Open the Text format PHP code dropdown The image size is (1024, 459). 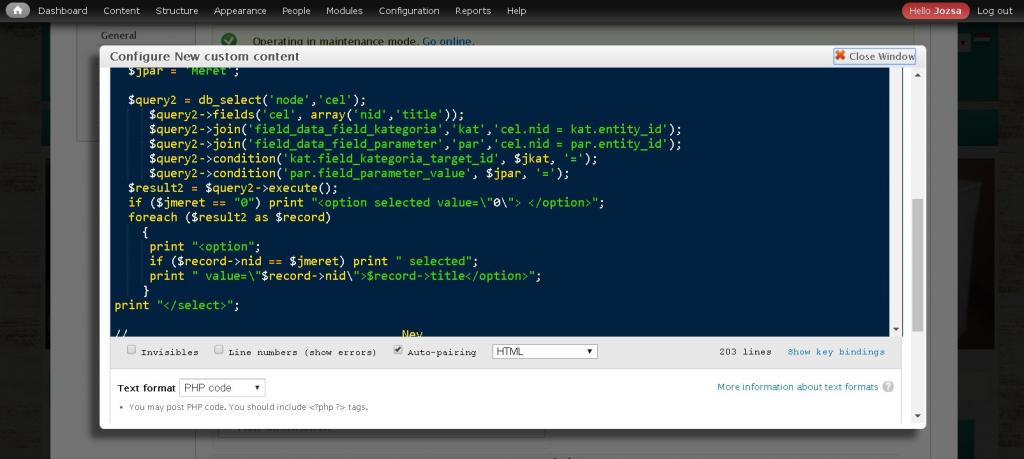click(222, 387)
